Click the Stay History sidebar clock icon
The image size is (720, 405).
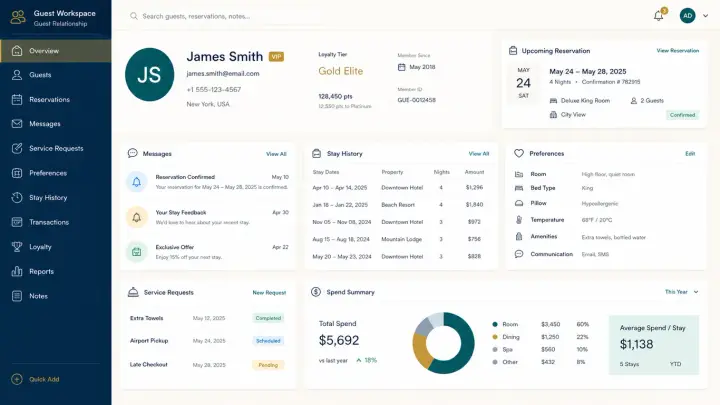[x=17, y=197]
